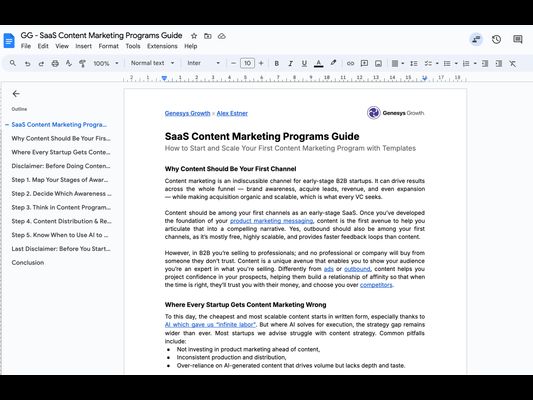The width and height of the screenshot is (533, 400).
Task: Run spelling and grammar check
Action: pos(69,64)
